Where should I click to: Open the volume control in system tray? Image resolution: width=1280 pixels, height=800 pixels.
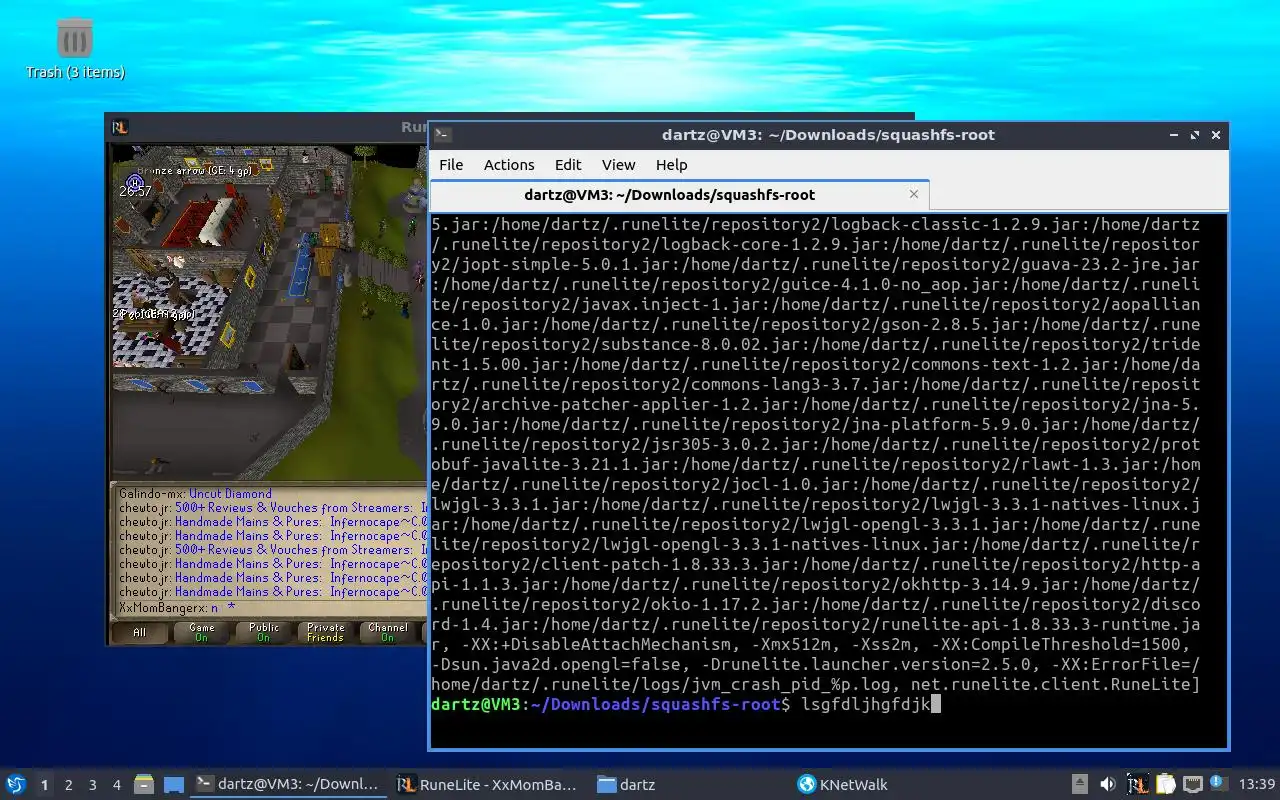1108,785
